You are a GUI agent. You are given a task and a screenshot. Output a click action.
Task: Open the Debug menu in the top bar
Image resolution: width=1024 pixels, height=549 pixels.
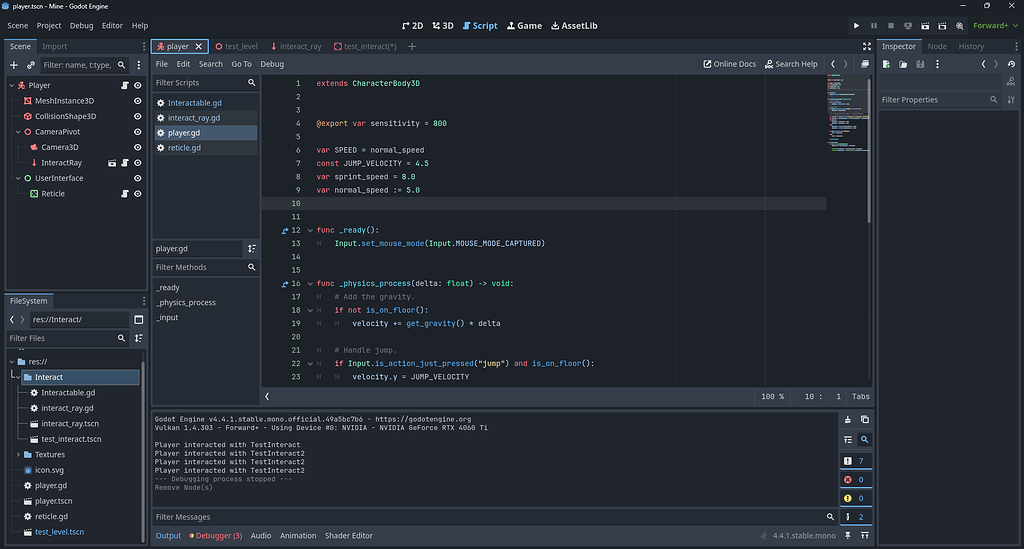(x=82, y=25)
